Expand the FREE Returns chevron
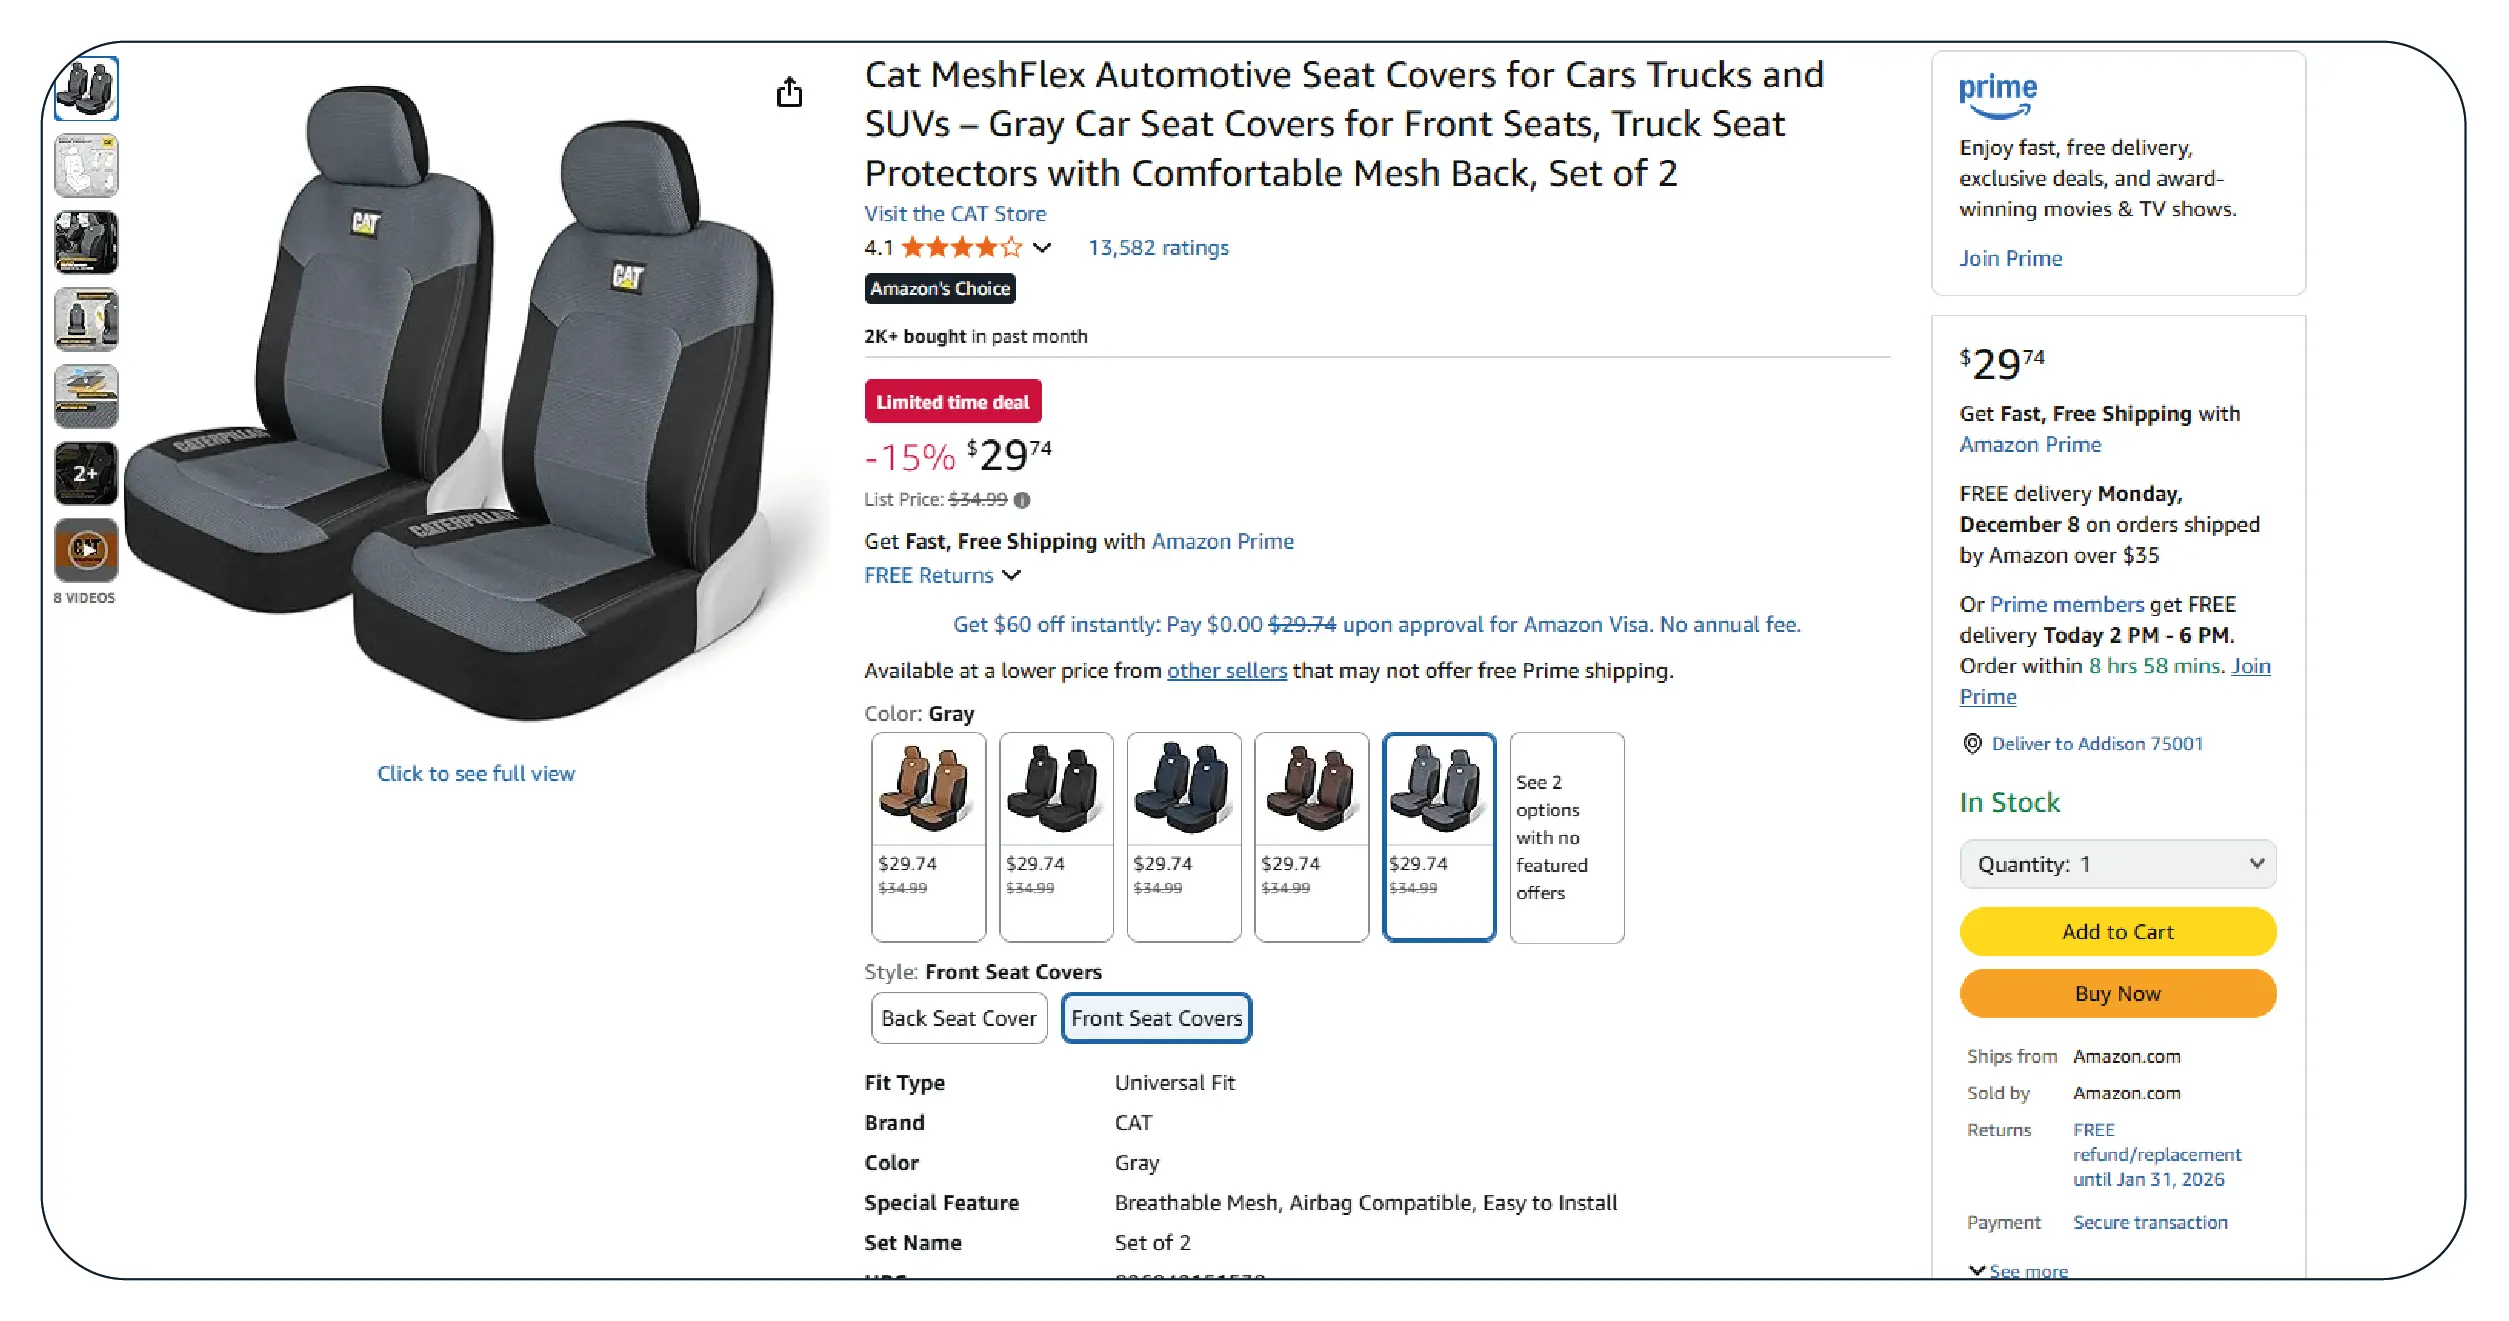The height and width of the screenshot is (1321, 2509). tap(1012, 575)
